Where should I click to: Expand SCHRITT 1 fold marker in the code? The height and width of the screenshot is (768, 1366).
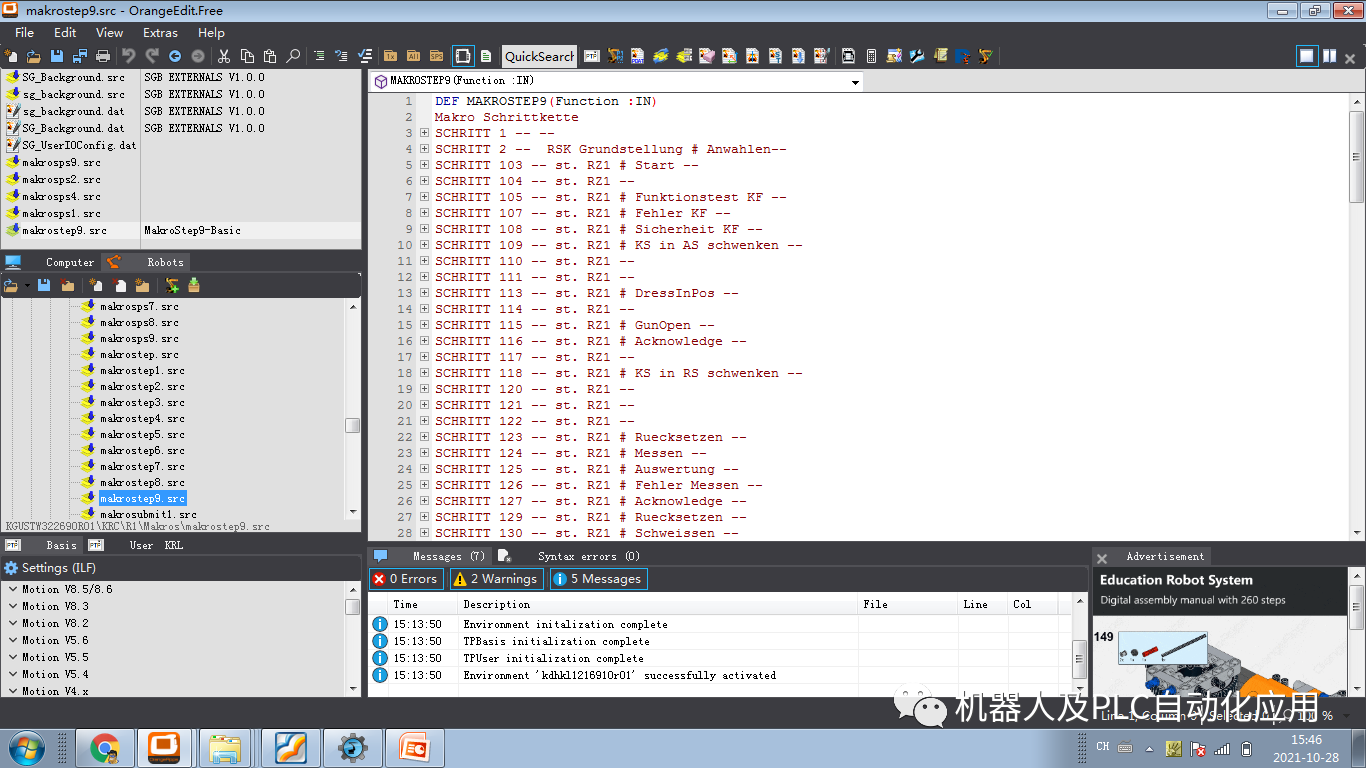424,132
